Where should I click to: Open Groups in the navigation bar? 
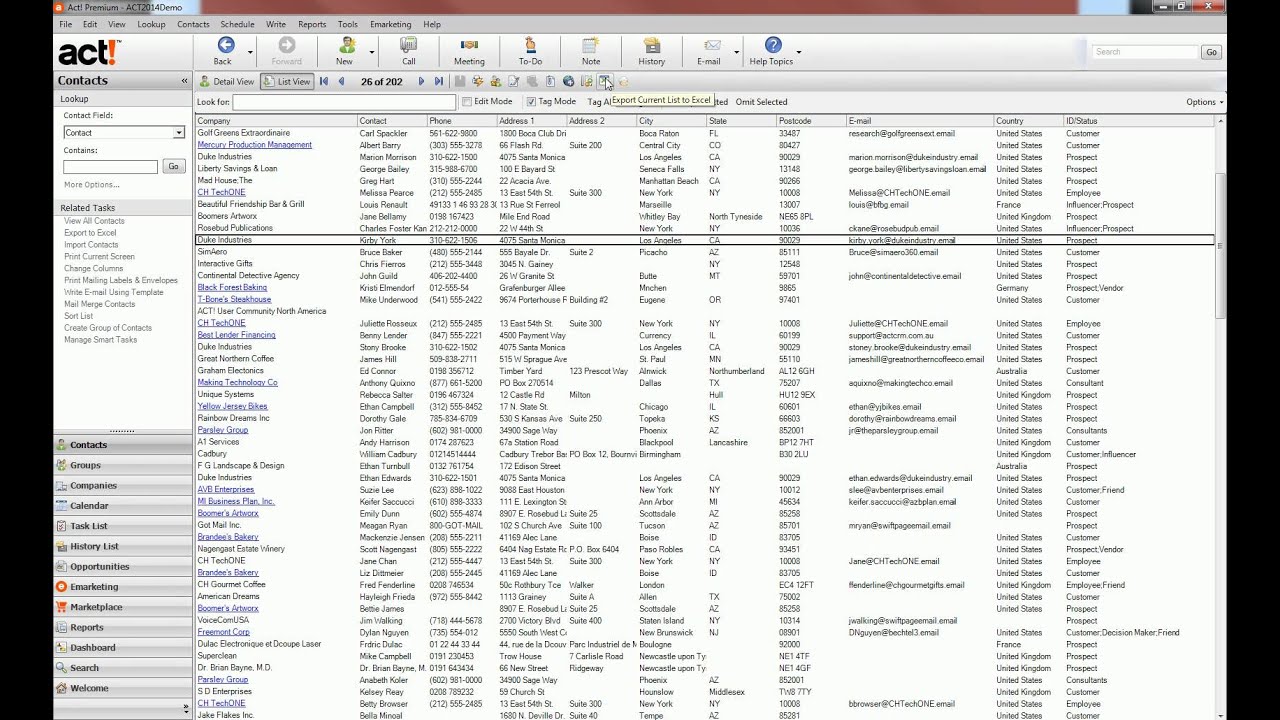(x=122, y=465)
